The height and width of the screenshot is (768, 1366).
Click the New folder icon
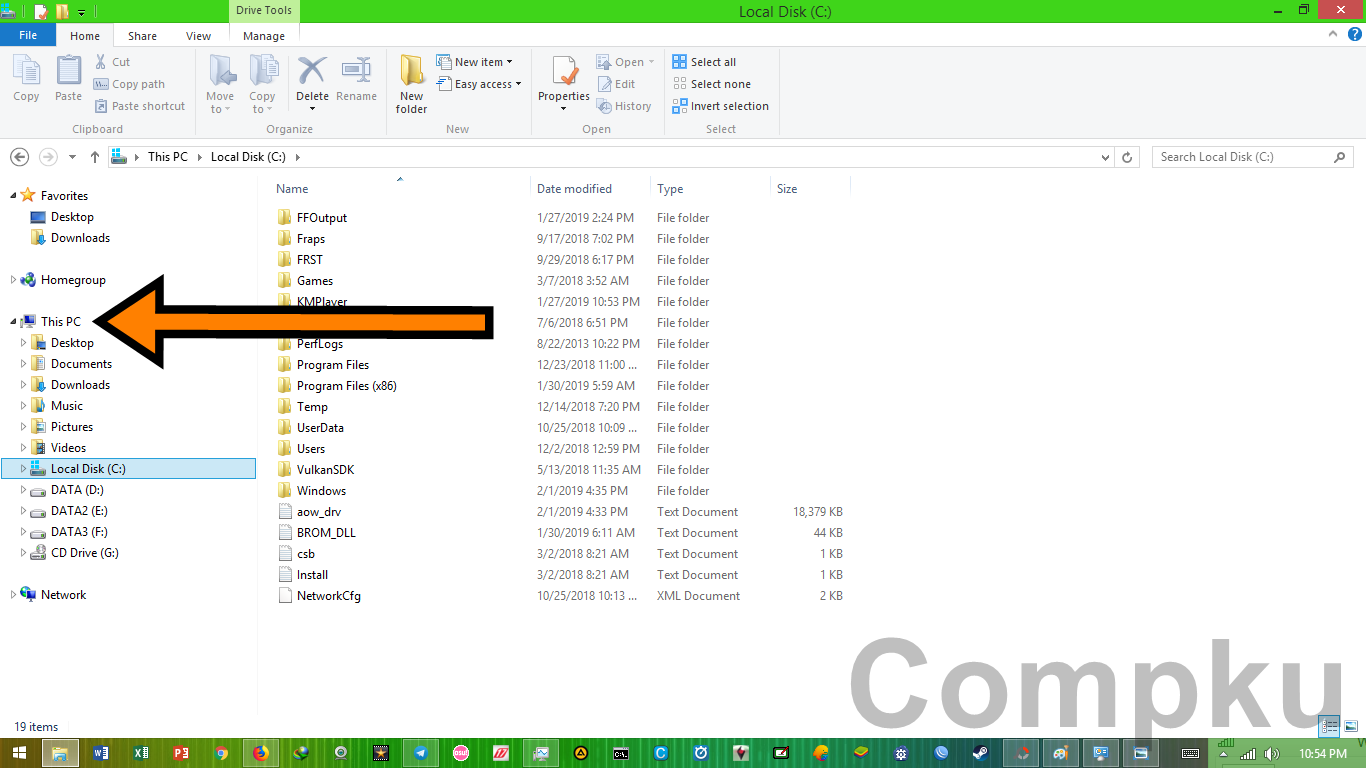tap(411, 72)
